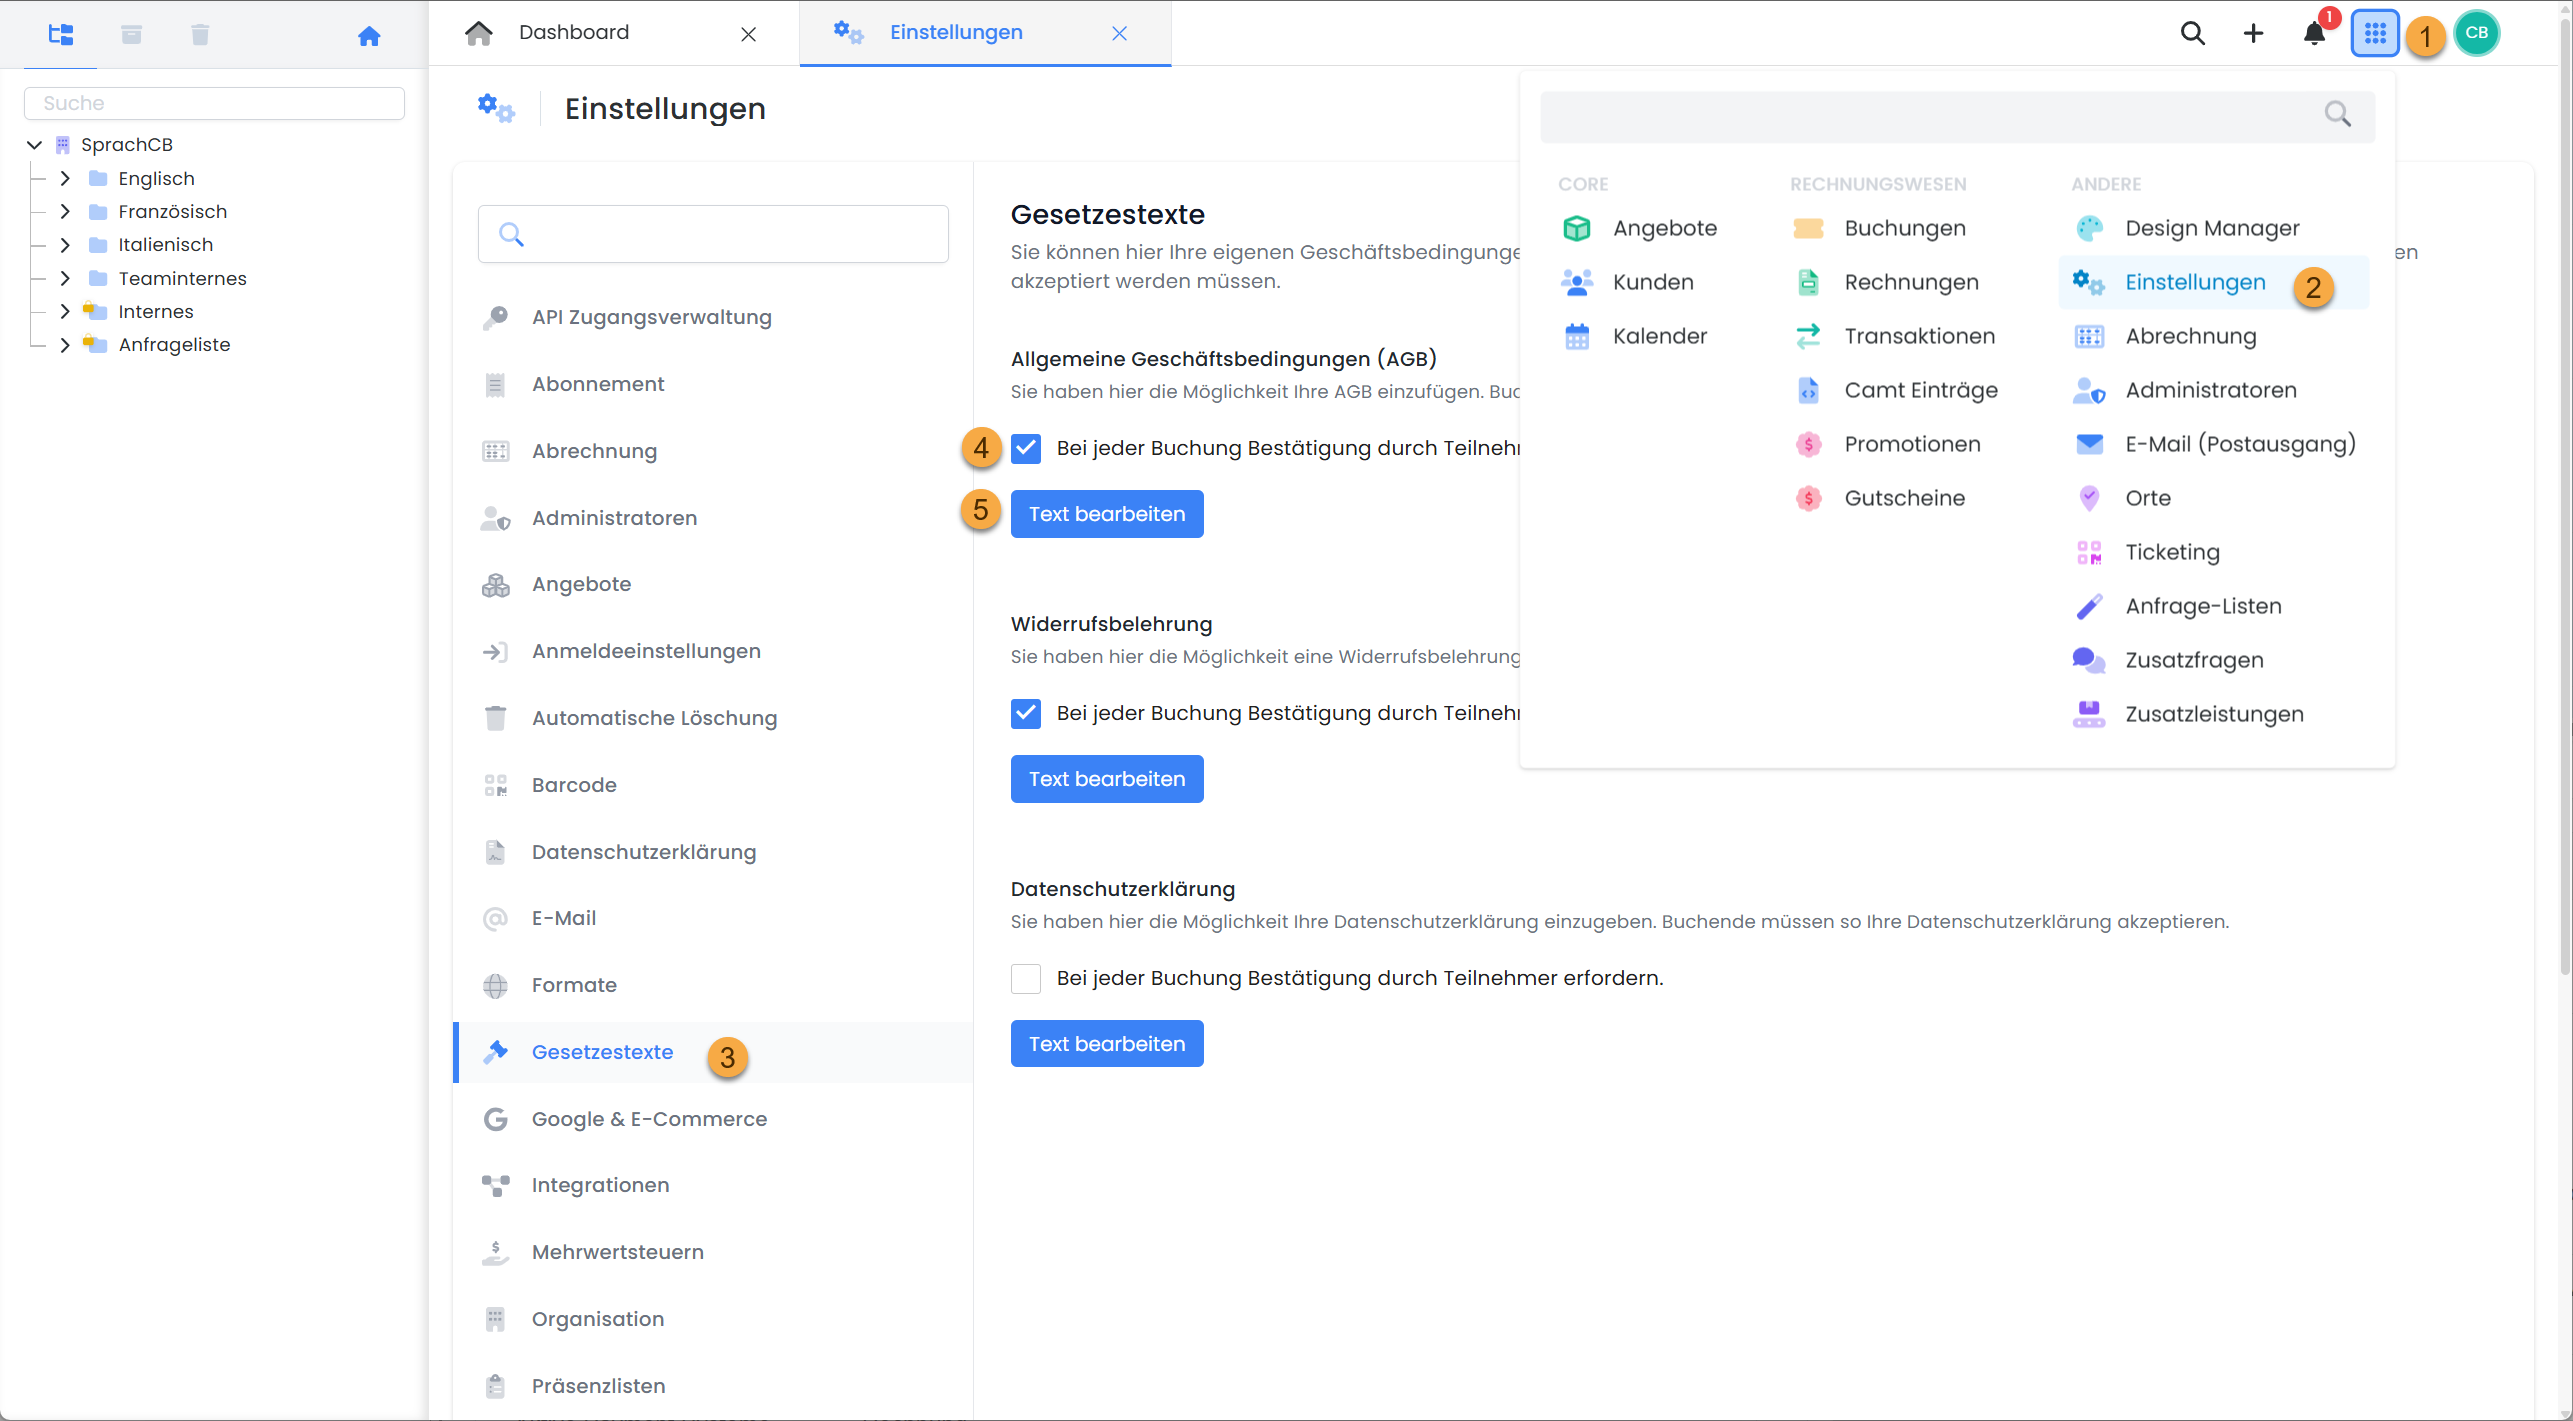This screenshot has height=1421, width=2573.
Task: Disable the Widerrufsbelehrung confirmation checkbox
Action: point(1026,713)
